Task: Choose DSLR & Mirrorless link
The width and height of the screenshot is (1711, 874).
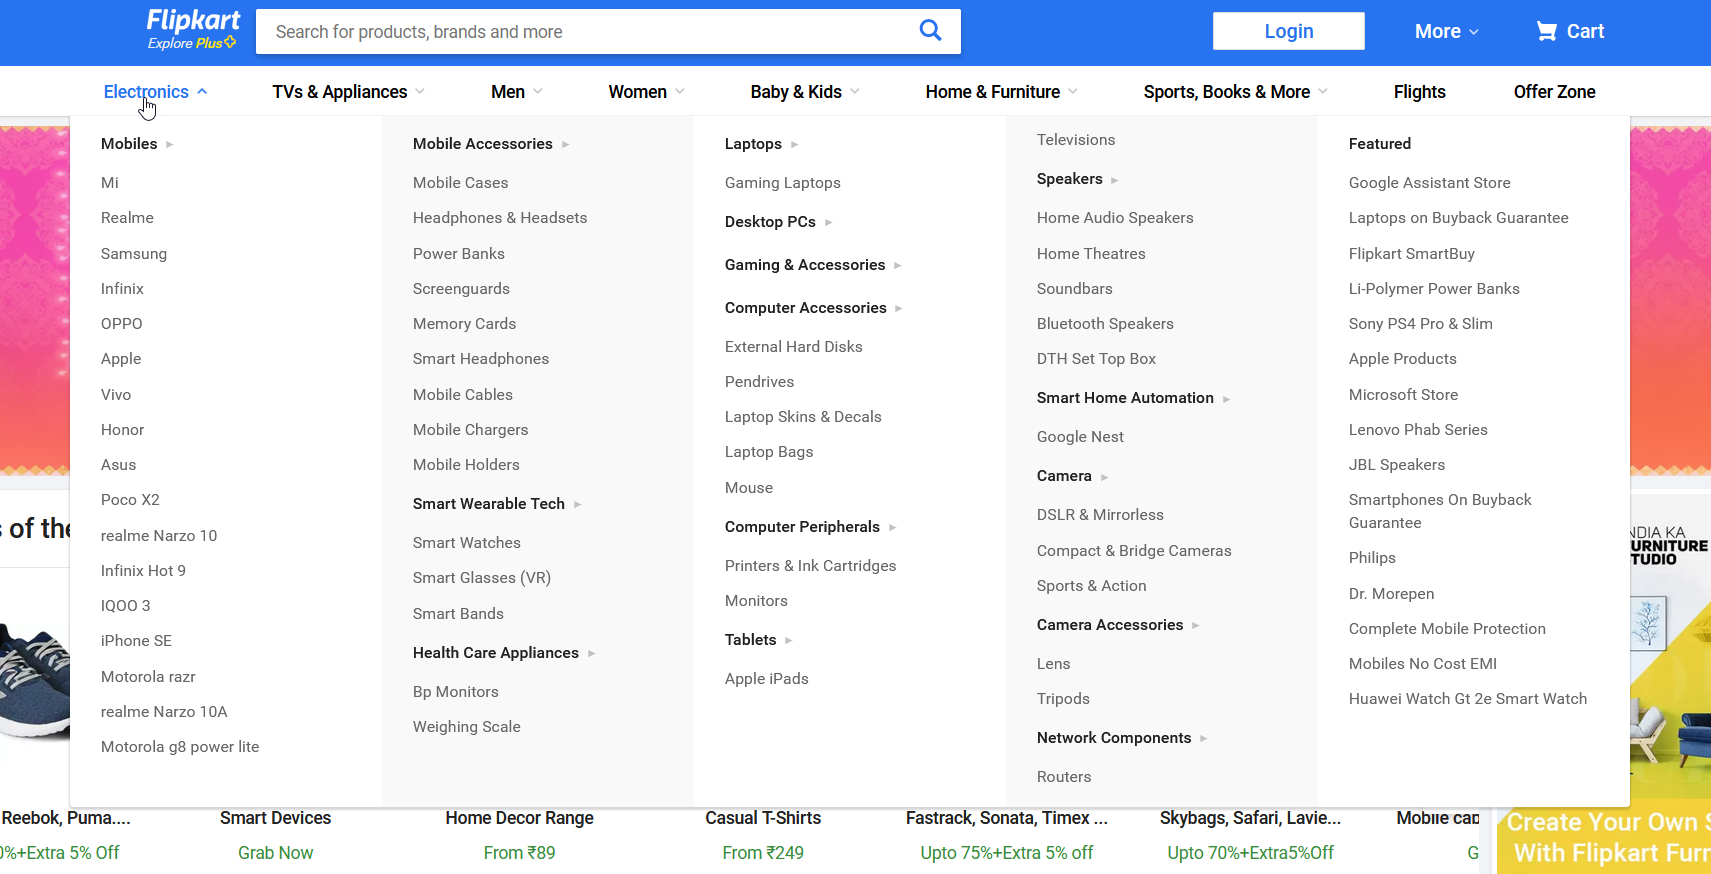Action: click(x=1100, y=515)
